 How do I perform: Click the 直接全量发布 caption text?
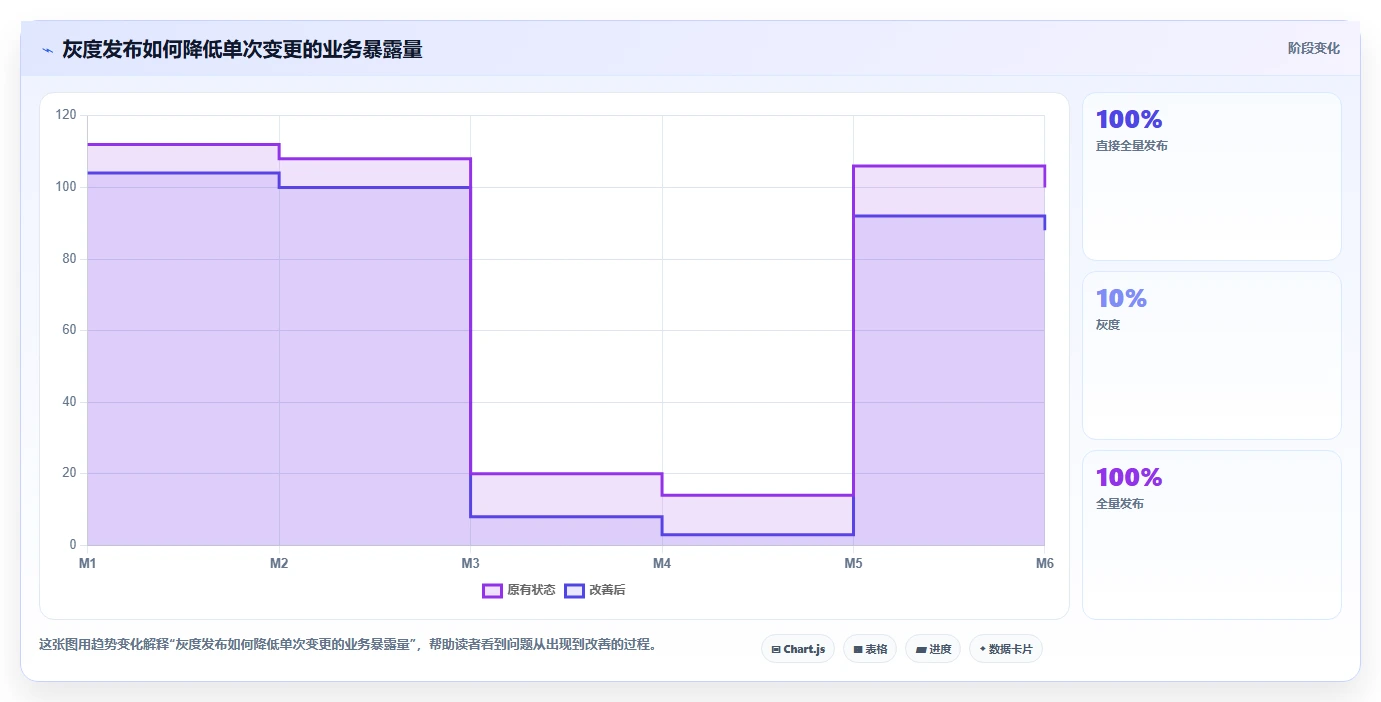tap(1132, 146)
